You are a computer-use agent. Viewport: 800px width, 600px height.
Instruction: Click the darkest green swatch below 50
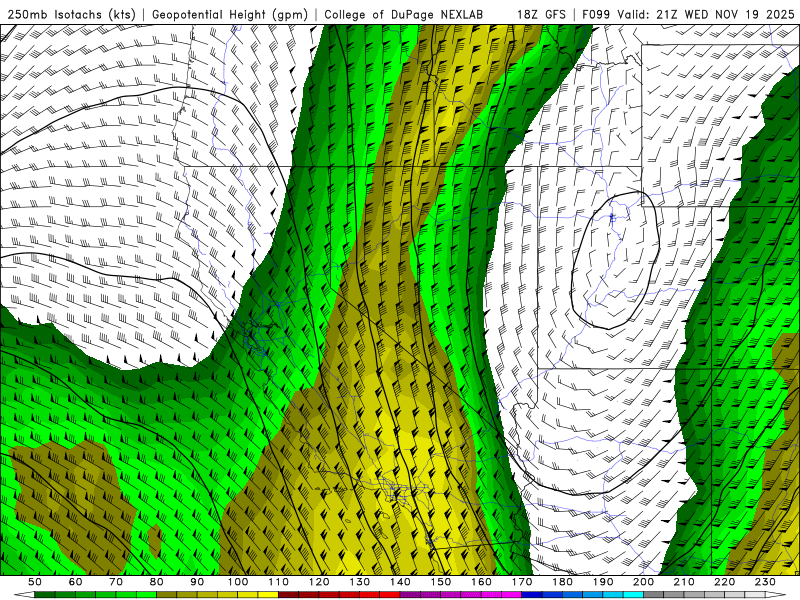pos(45,595)
